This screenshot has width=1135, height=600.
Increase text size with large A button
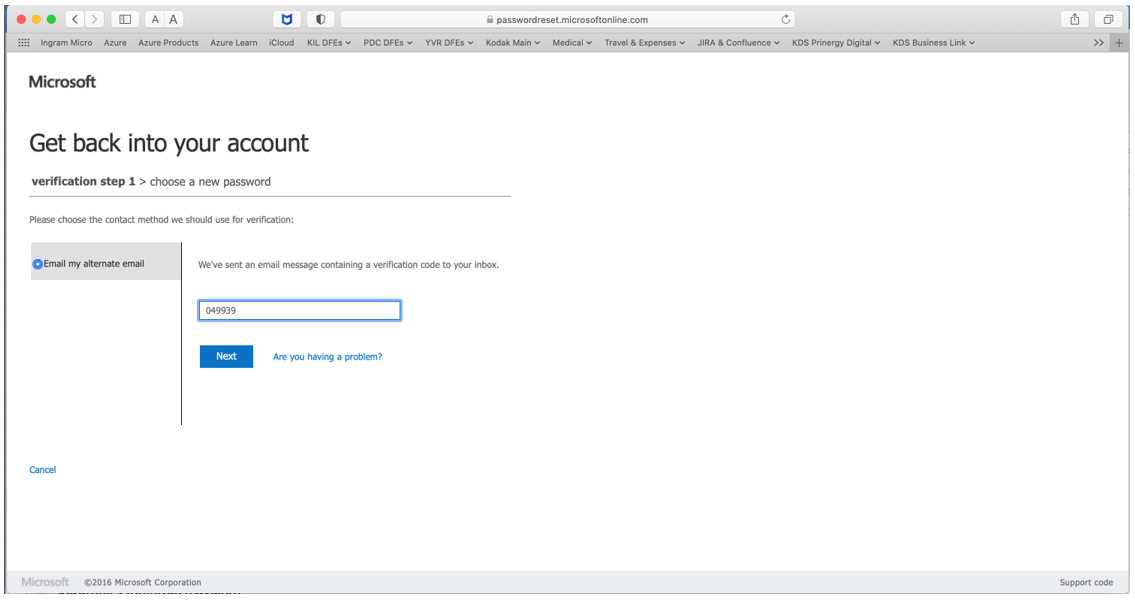173,20
